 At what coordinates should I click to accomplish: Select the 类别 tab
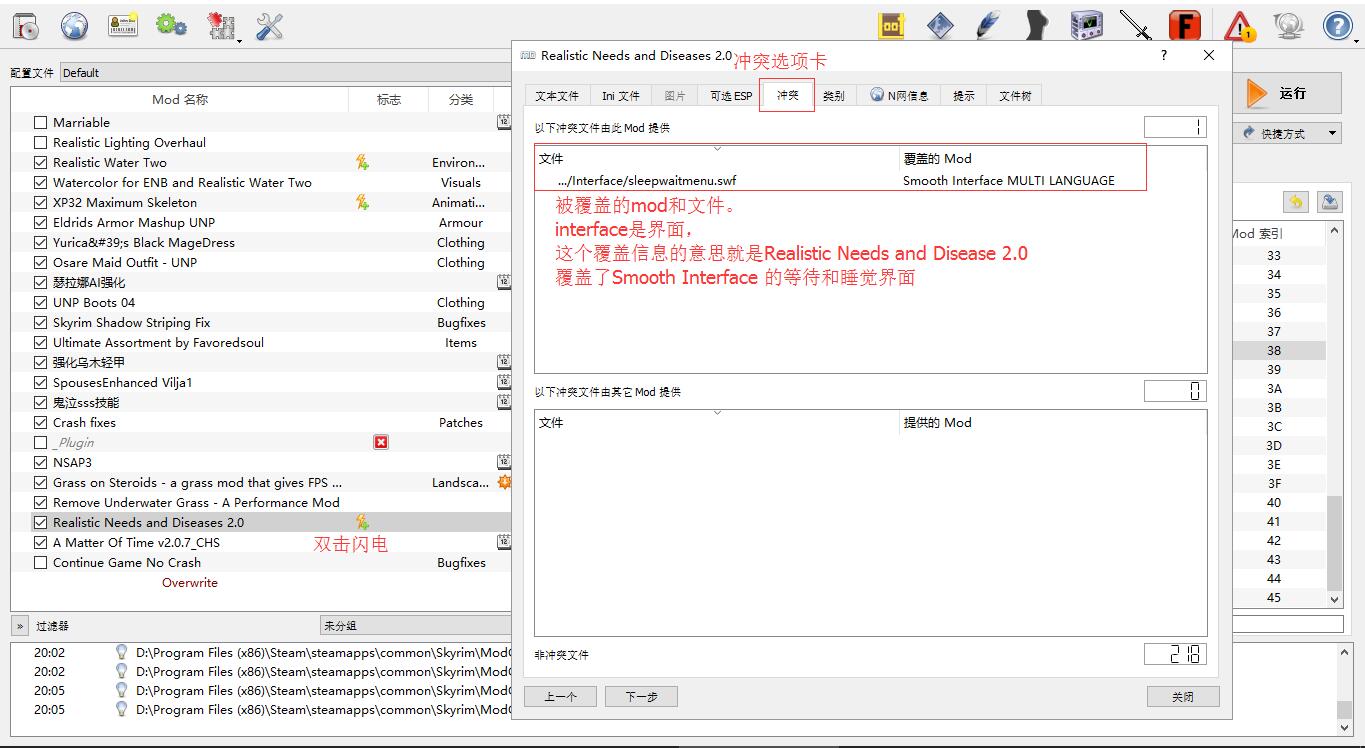(833, 95)
